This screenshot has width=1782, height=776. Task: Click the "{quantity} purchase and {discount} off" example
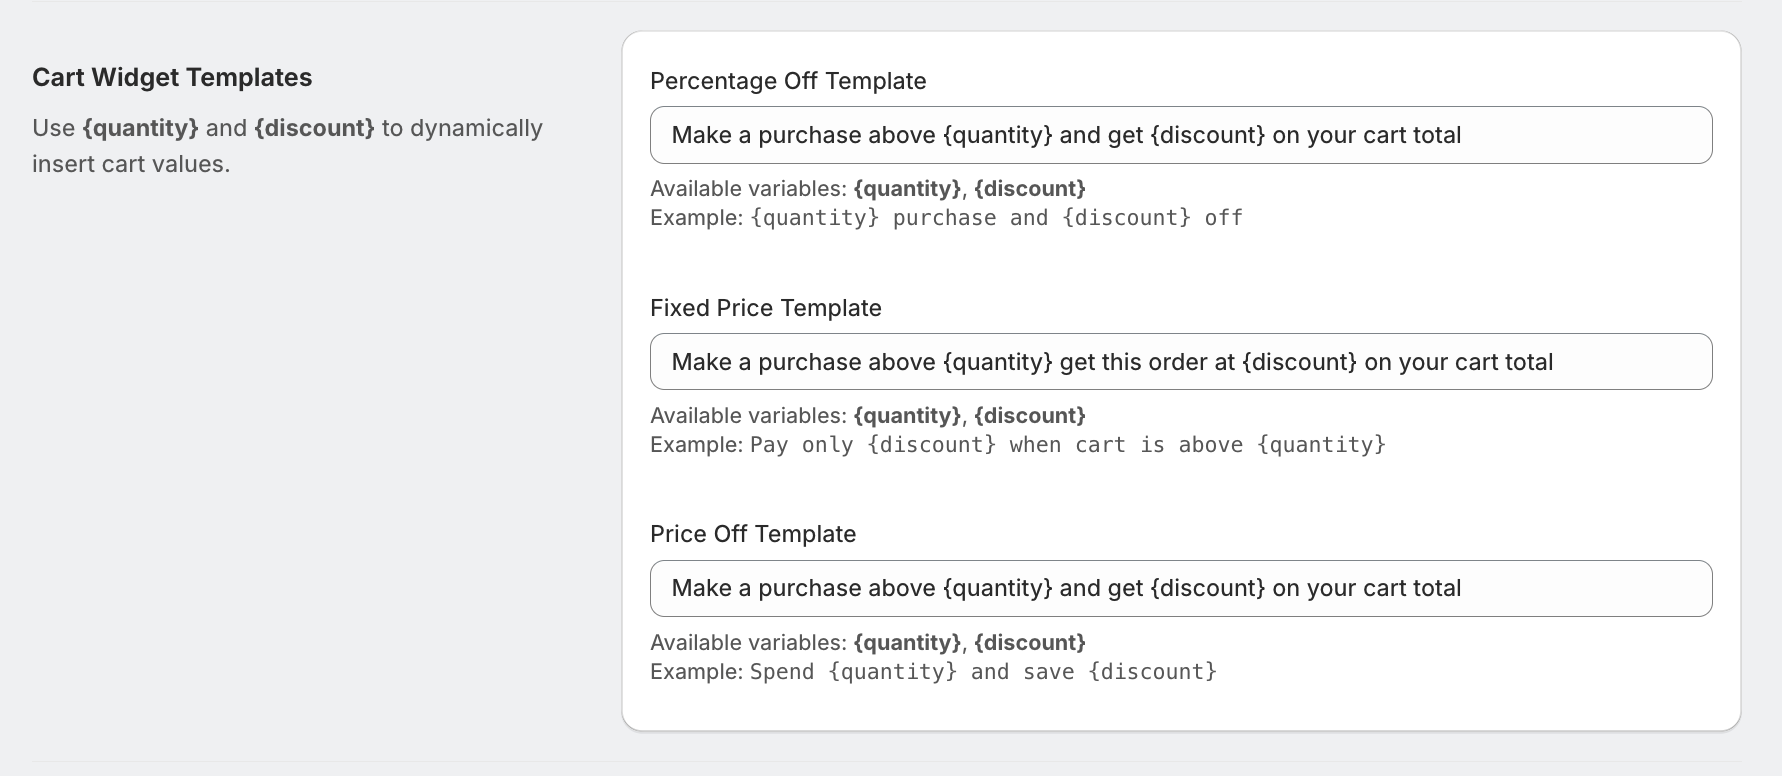point(996,218)
